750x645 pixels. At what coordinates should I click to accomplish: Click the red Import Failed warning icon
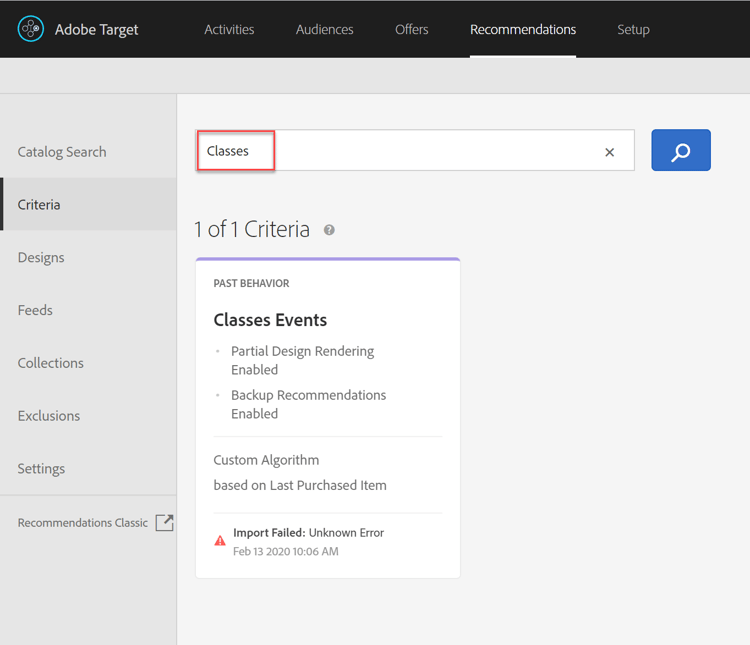(220, 540)
